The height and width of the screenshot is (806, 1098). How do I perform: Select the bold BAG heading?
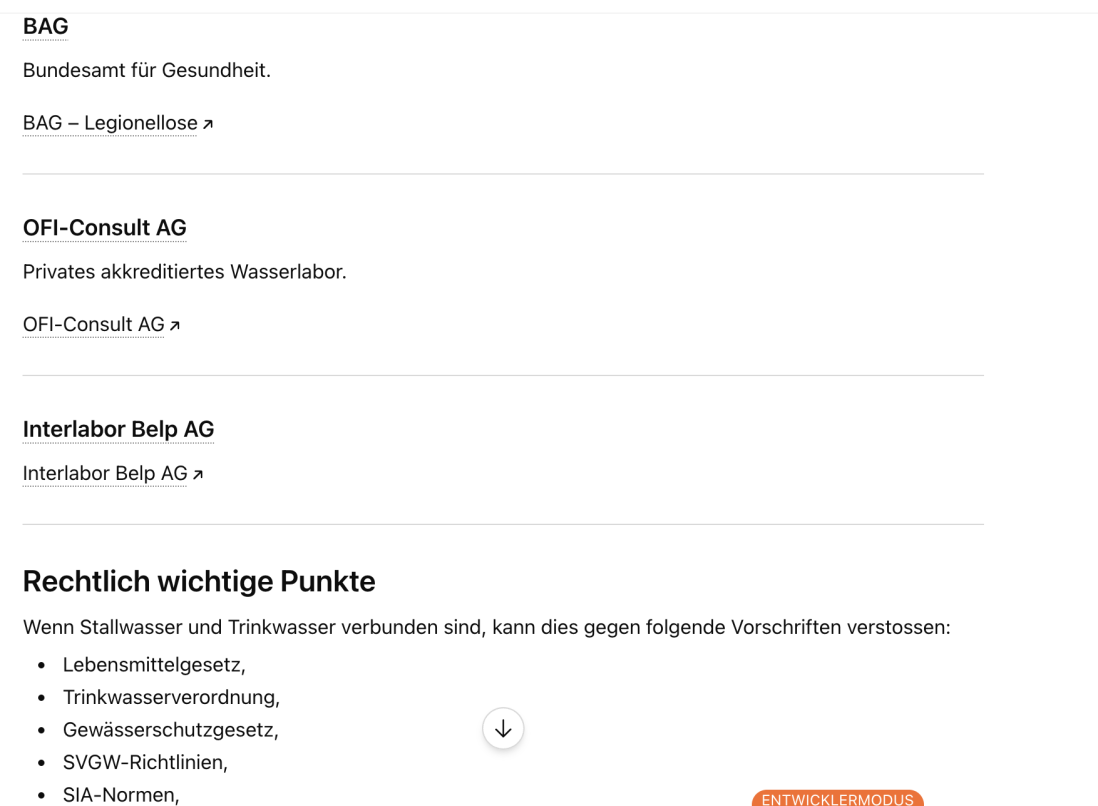[x=46, y=27]
